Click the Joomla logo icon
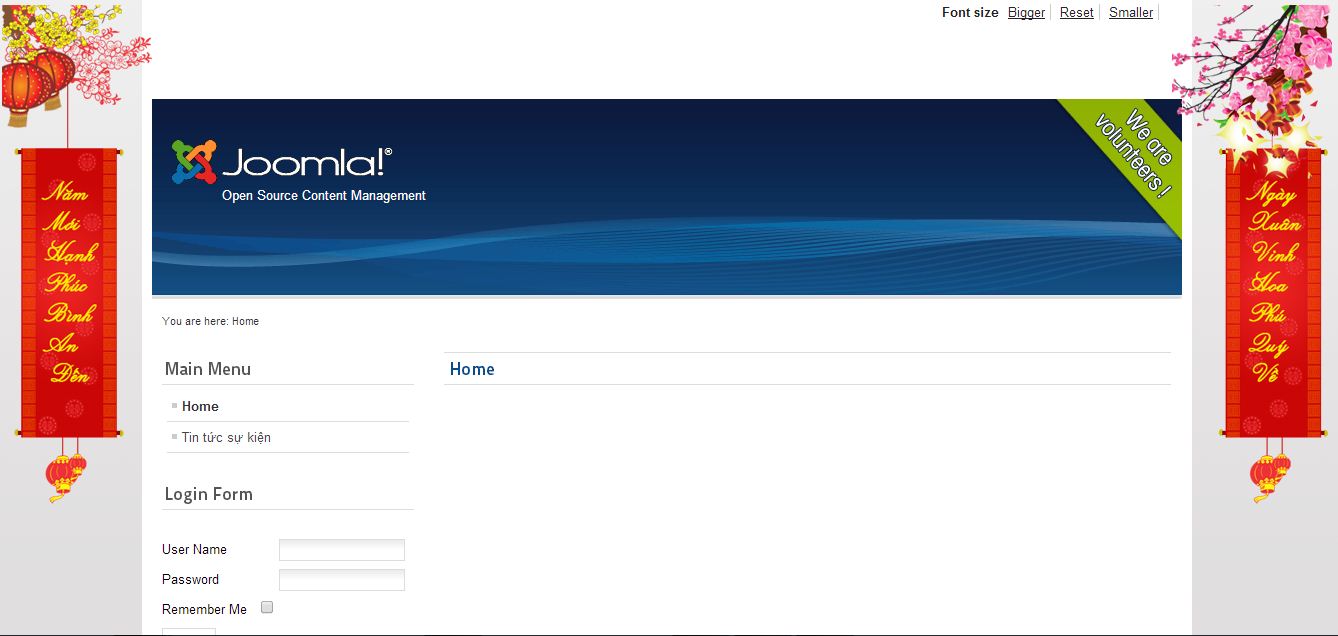Image resolution: width=1338 pixels, height=636 pixels. (x=194, y=162)
